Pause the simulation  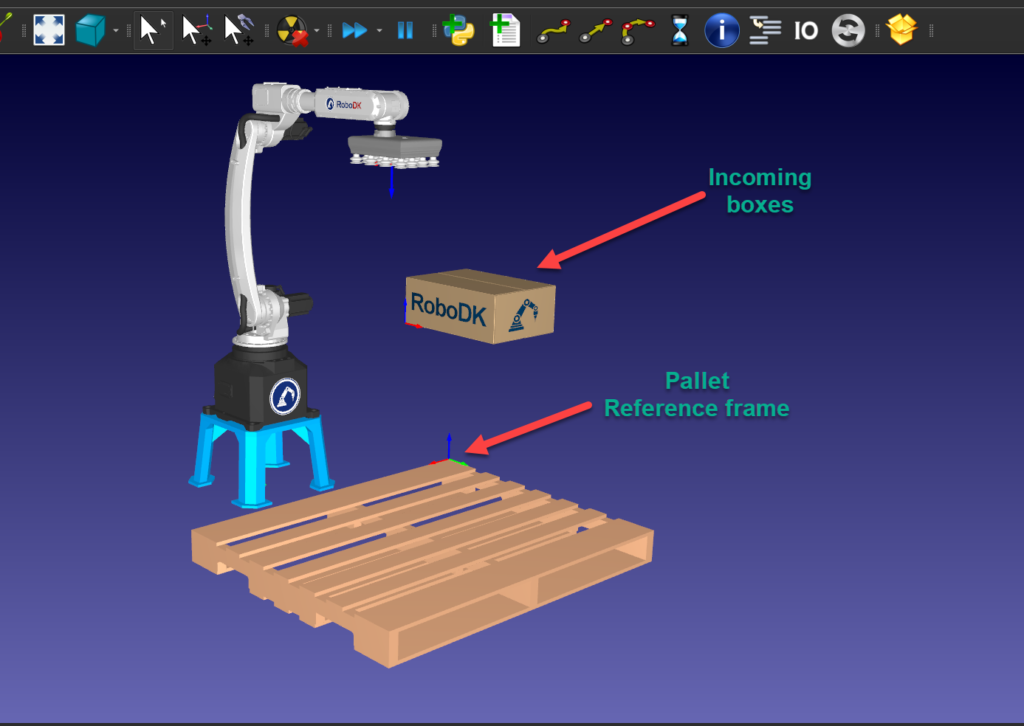405,30
